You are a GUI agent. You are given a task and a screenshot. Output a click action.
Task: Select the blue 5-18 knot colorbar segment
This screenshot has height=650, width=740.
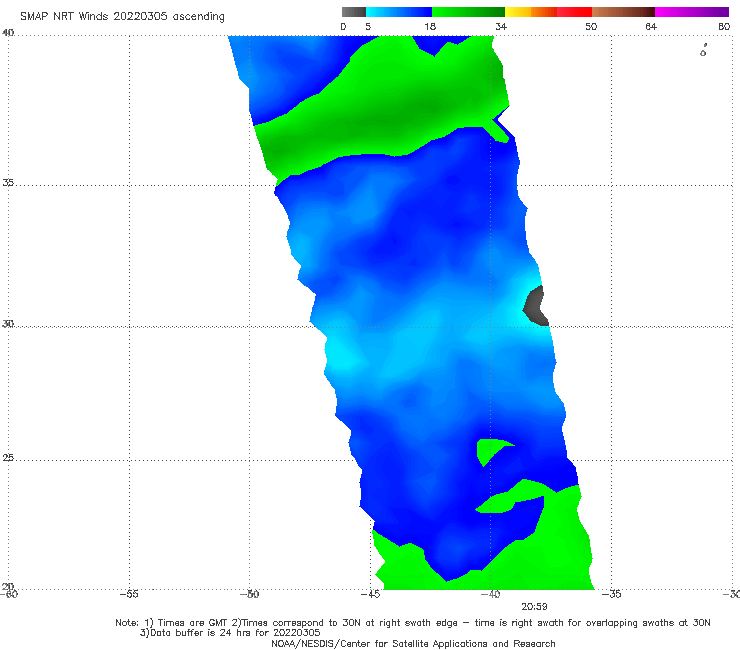(x=399, y=12)
